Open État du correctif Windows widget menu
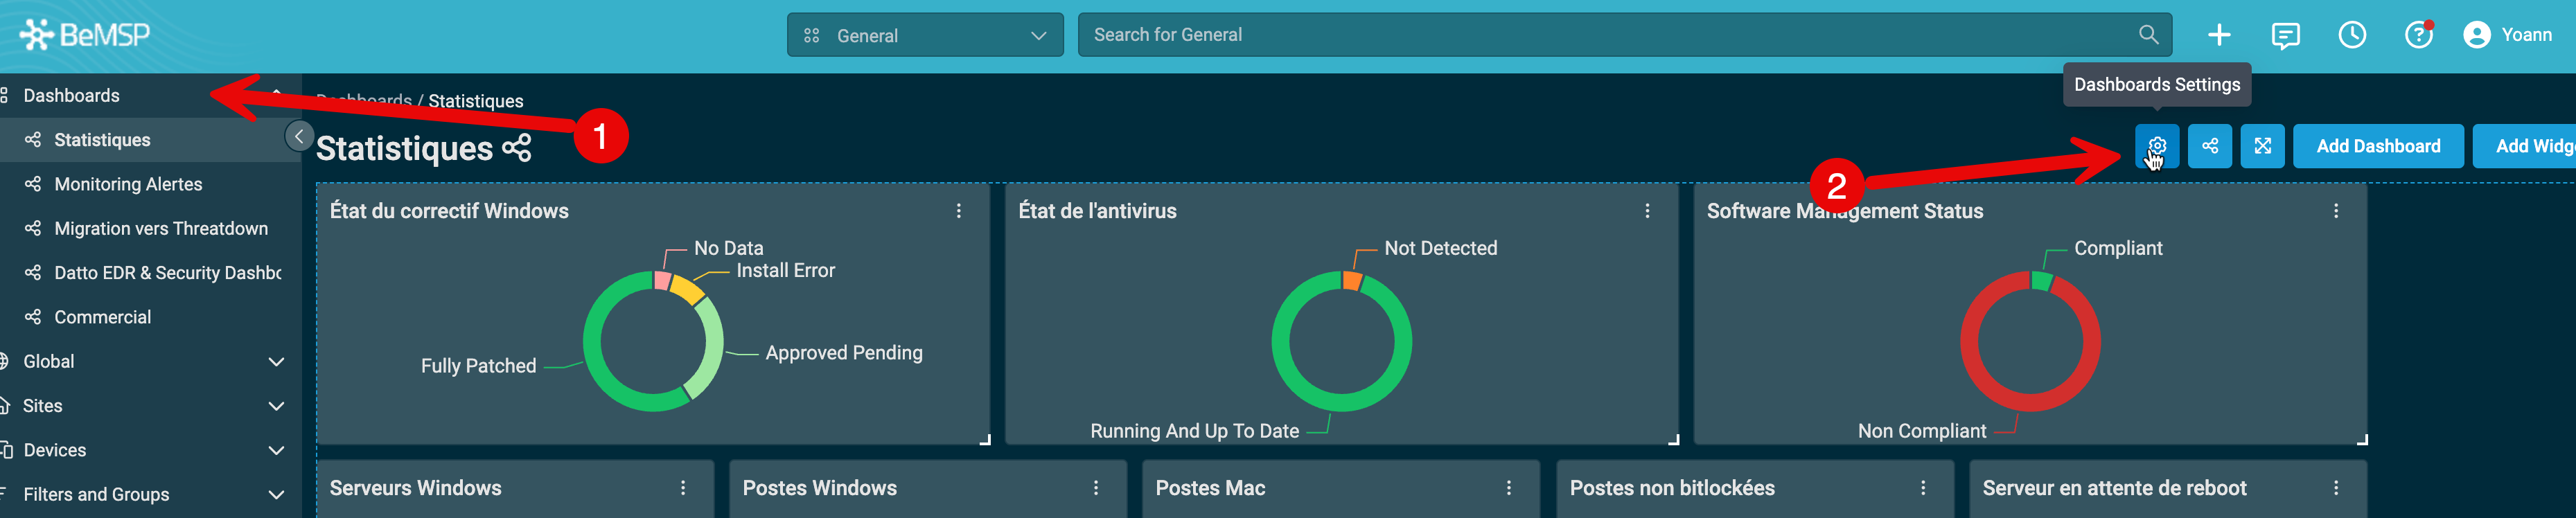Viewport: 2576px width, 518px height. pyautogui.click(x=958, y=211)
